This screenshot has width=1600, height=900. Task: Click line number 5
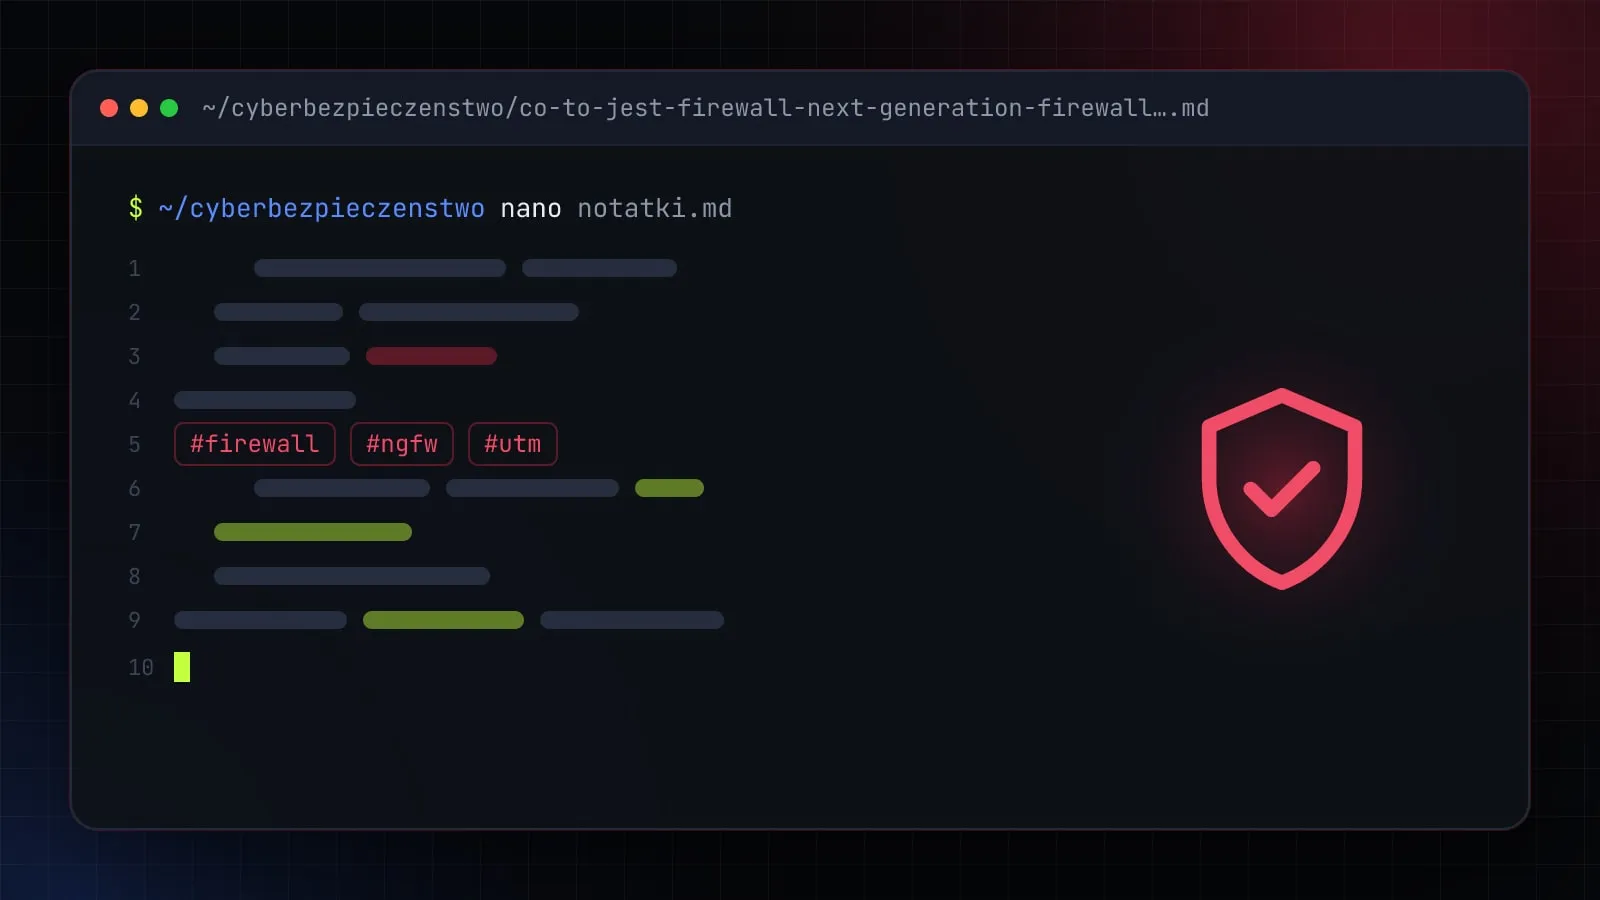(x=134, y=444)
